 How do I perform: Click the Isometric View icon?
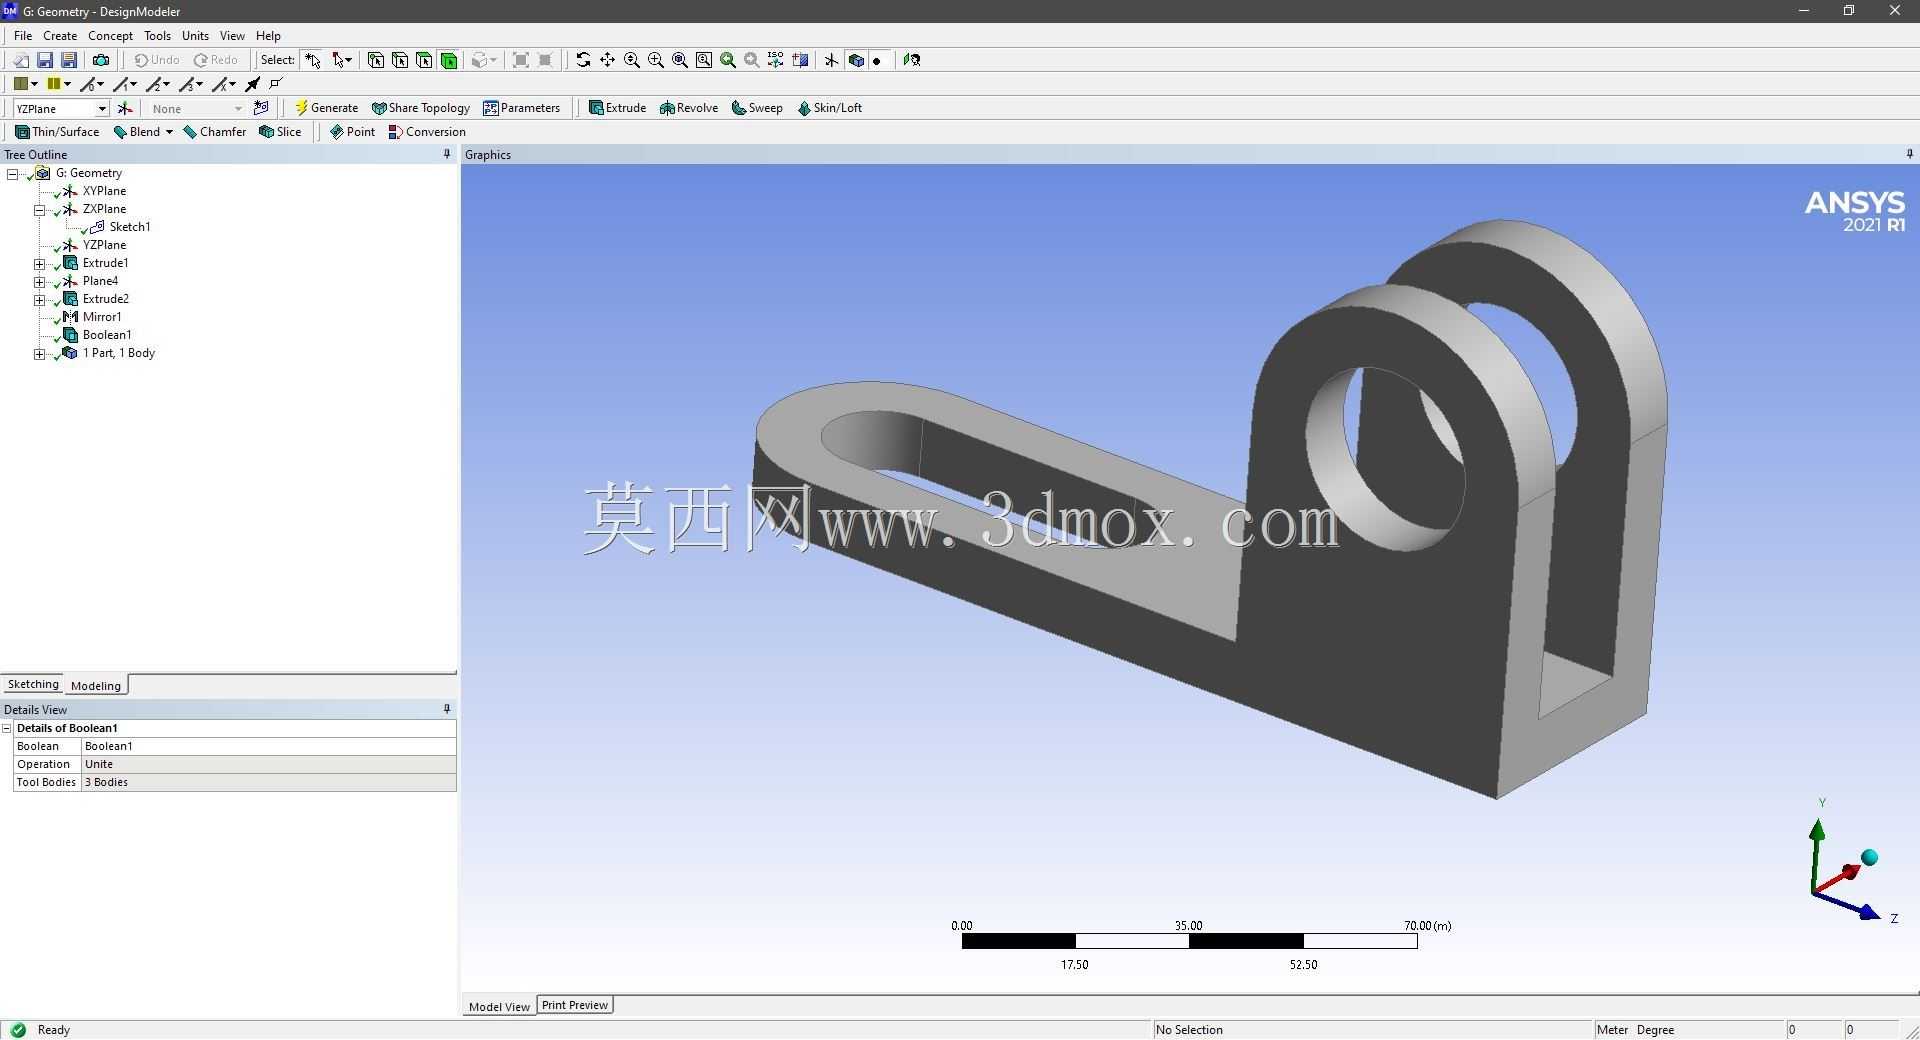tap(776, 60)
